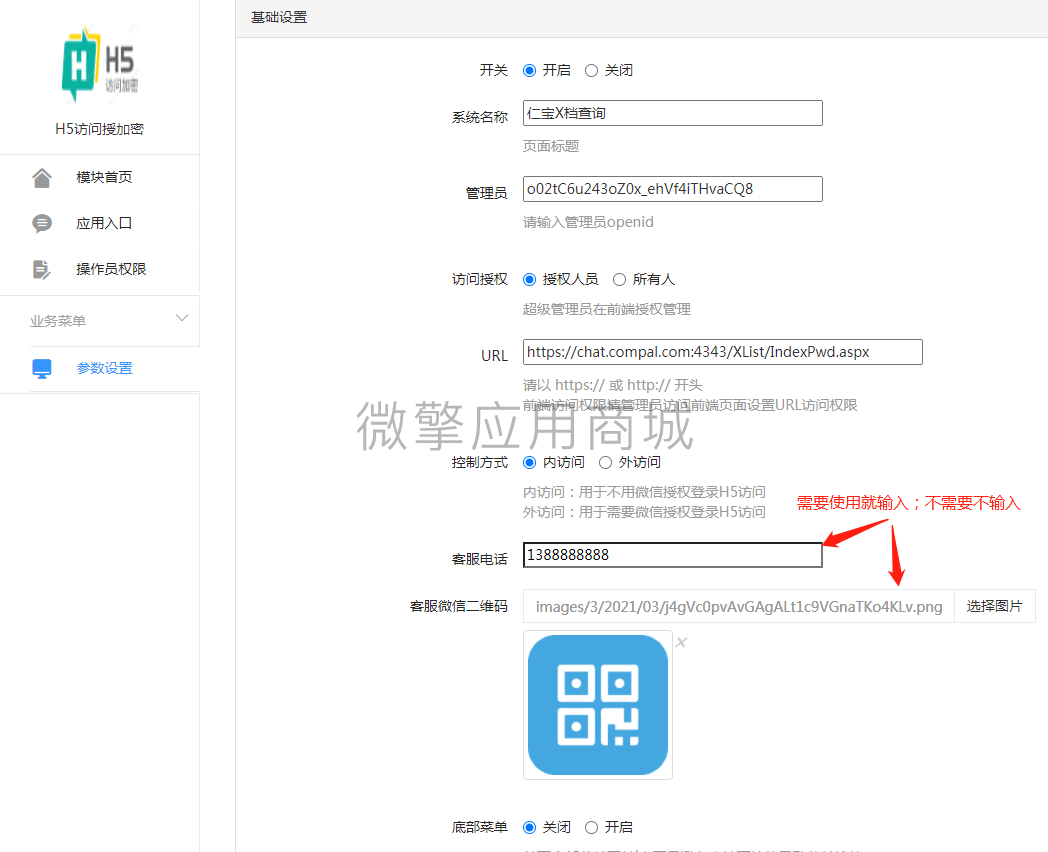This screenshot has height=852, width=1048.
Task: Enable 底部菜单 with the 开启 radio
Action: 592,828
